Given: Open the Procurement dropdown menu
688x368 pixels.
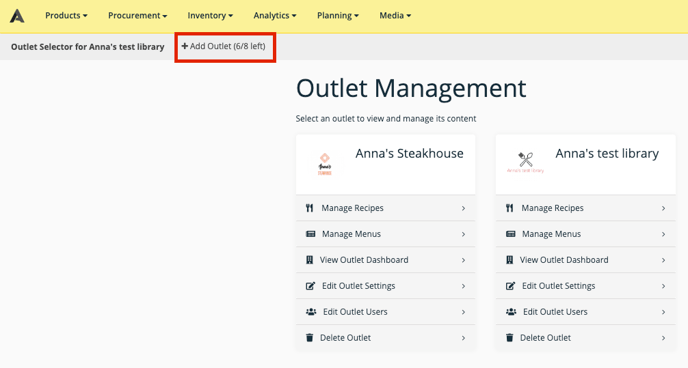Looking at the screenshot, I should pyautogui.click(x=137, y=15).
